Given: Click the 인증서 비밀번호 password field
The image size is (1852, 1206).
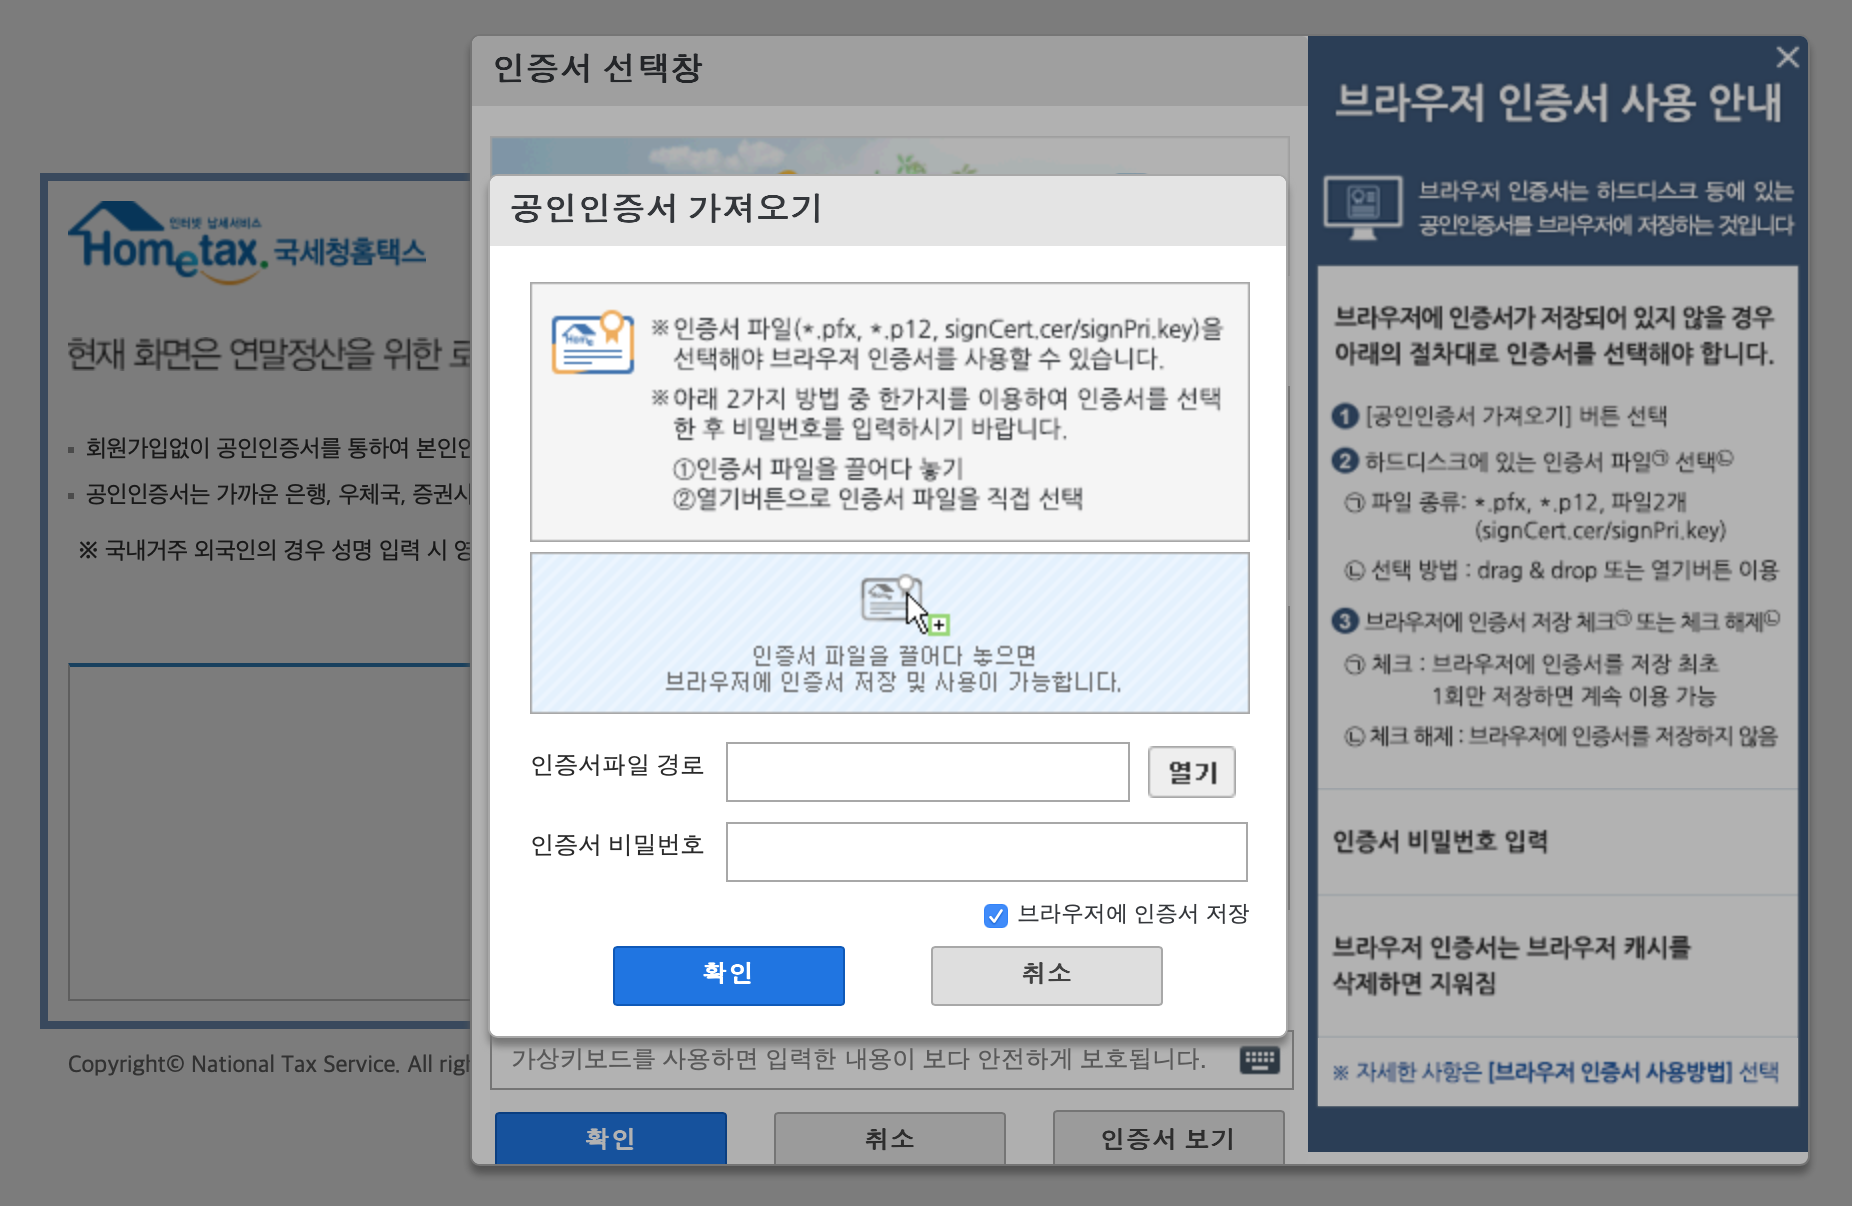Looking at the screenshot, I should pyautogui.click(x=987, y=851).
